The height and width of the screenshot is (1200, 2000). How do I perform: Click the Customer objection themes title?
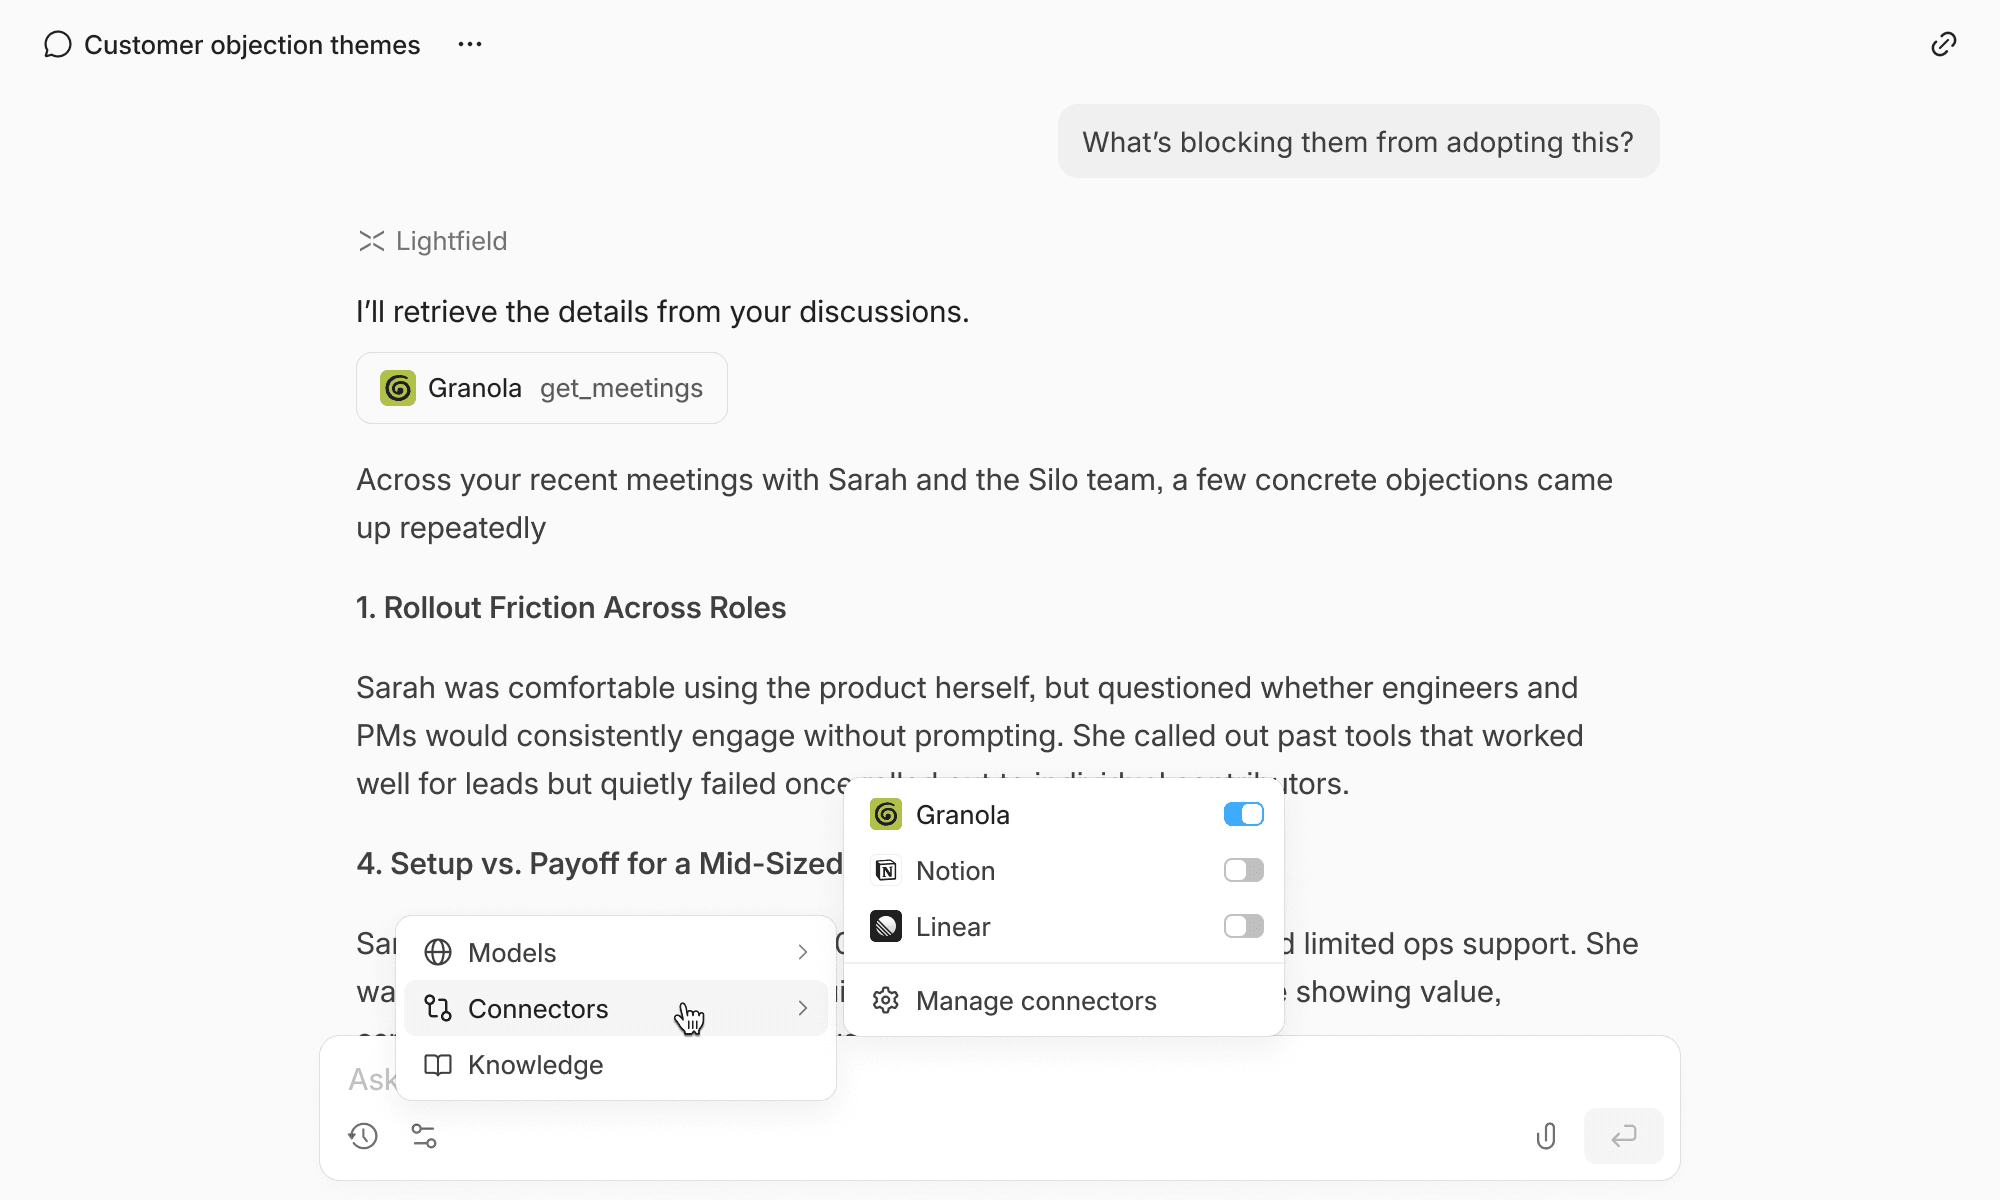(x=252, y=45)
